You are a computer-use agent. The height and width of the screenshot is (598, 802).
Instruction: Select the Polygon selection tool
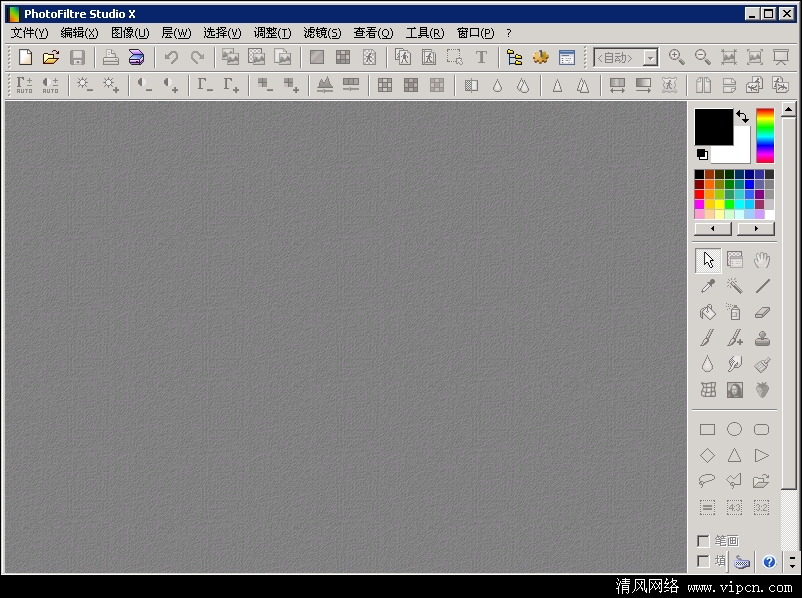pyautogui.click(x=734, y=481)
